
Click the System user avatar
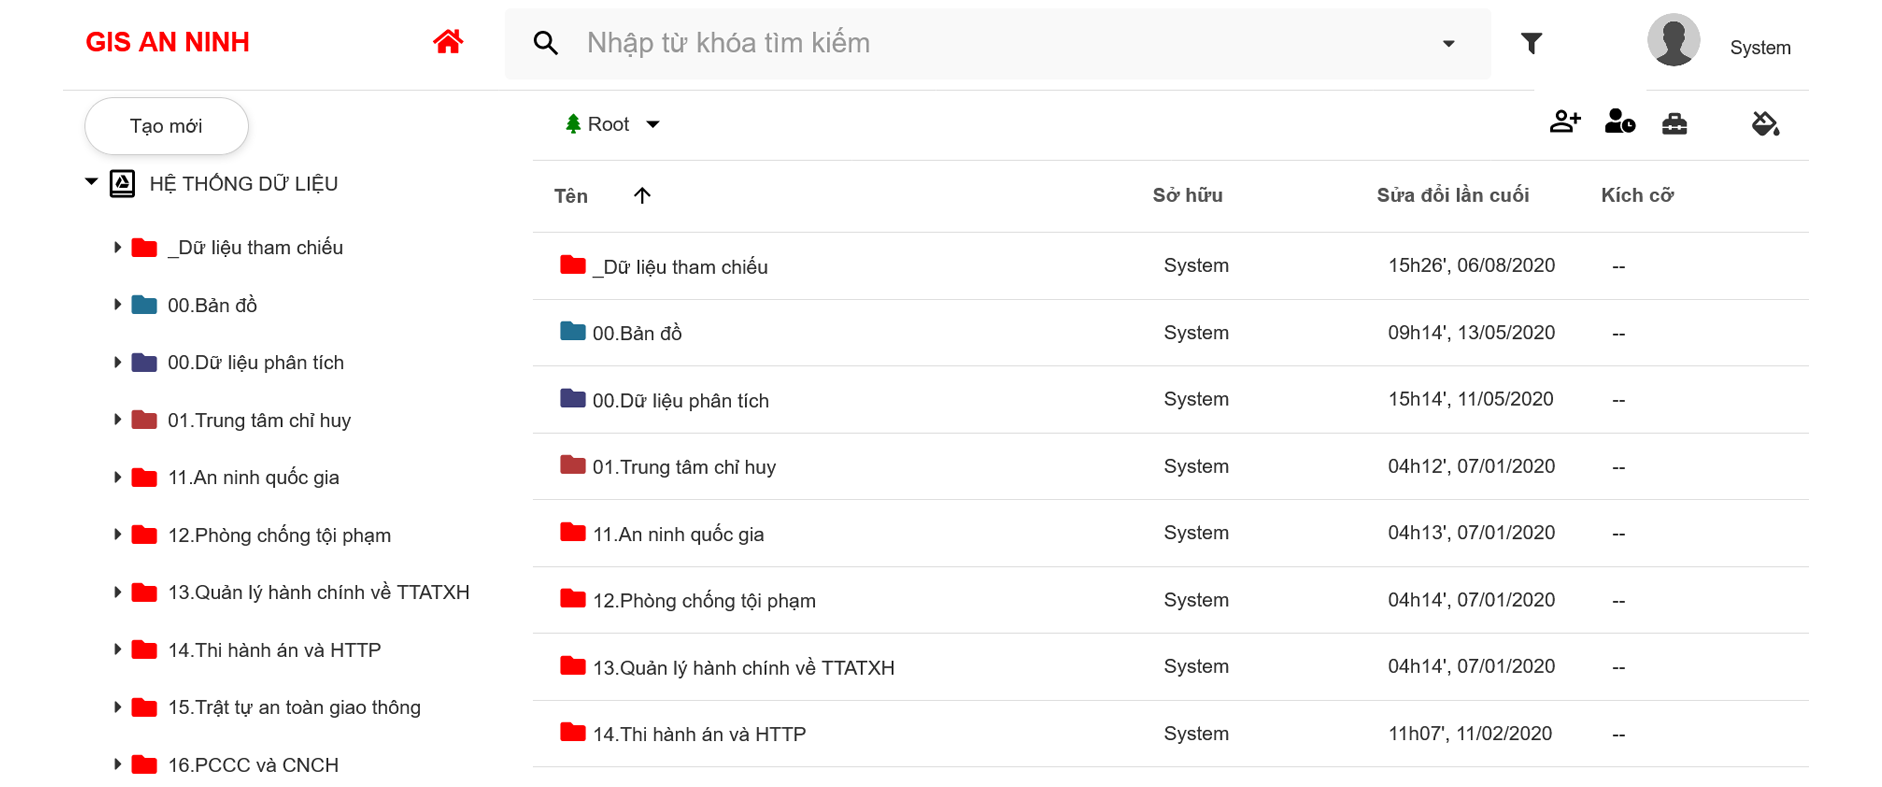[x=1673, y=42]
